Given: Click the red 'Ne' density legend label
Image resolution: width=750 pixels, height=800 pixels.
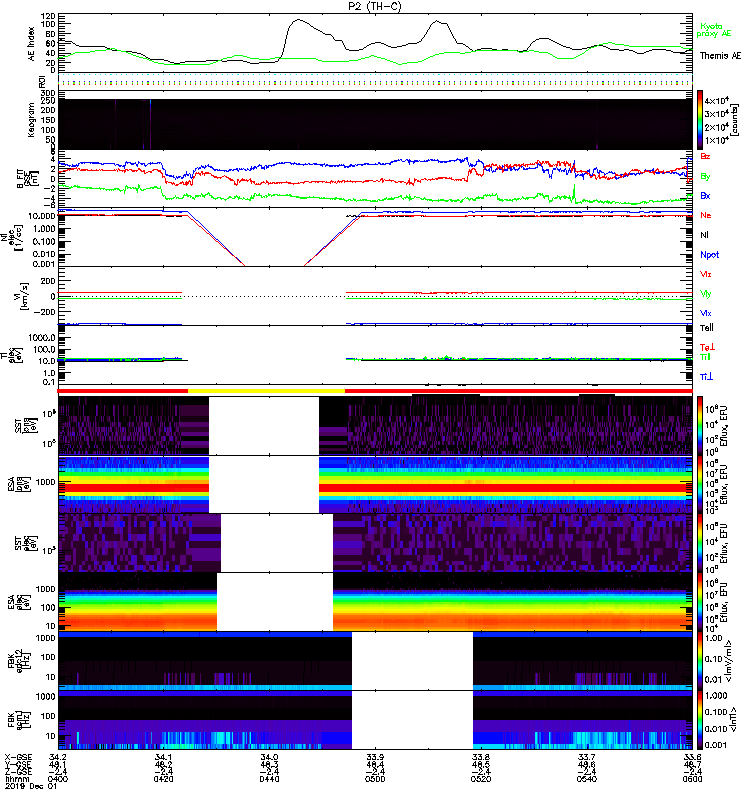Looking at the screenshot, I should pyautogui.click(x=706, y=215).
